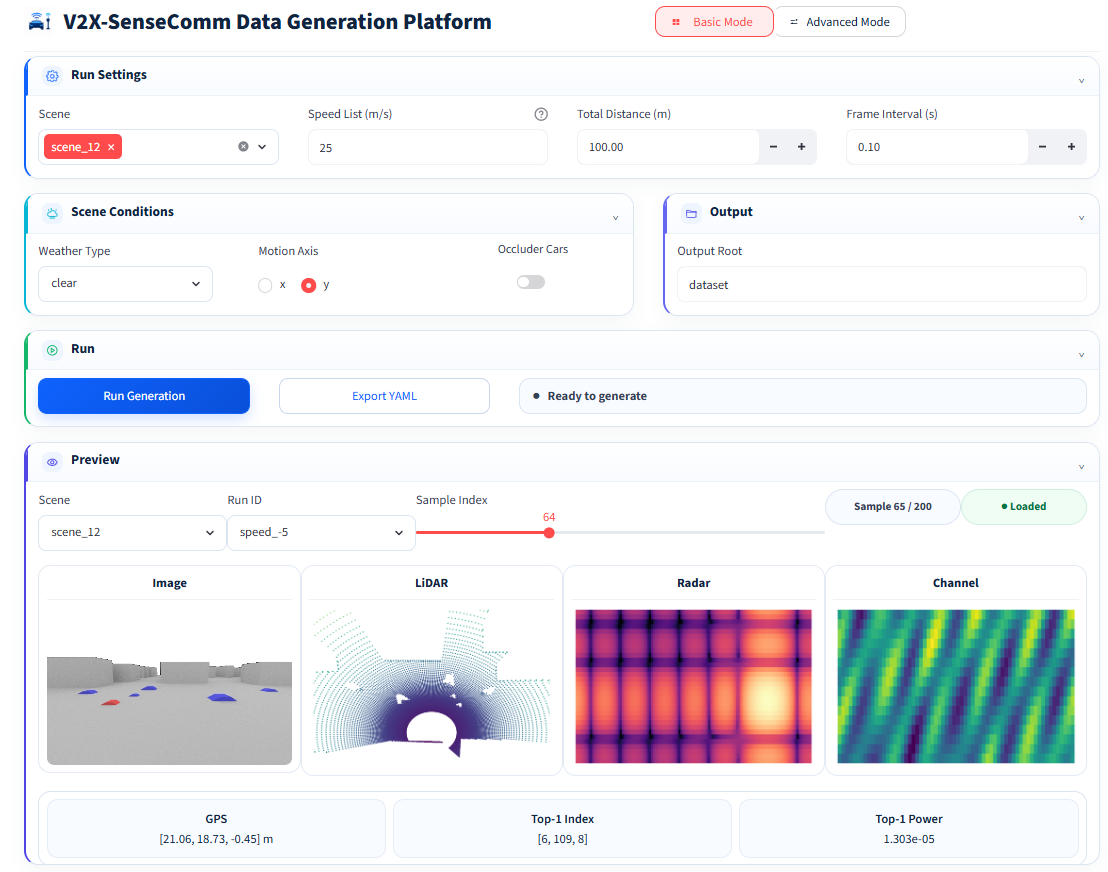Open Speed List help question-mark icon
1108x872 pixels.
pyautogui.click(x=541, y=114)
